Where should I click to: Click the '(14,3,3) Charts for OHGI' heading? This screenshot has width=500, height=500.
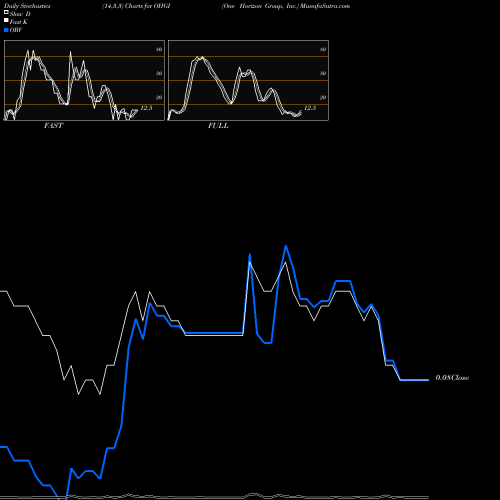click(x=136, y=6)
